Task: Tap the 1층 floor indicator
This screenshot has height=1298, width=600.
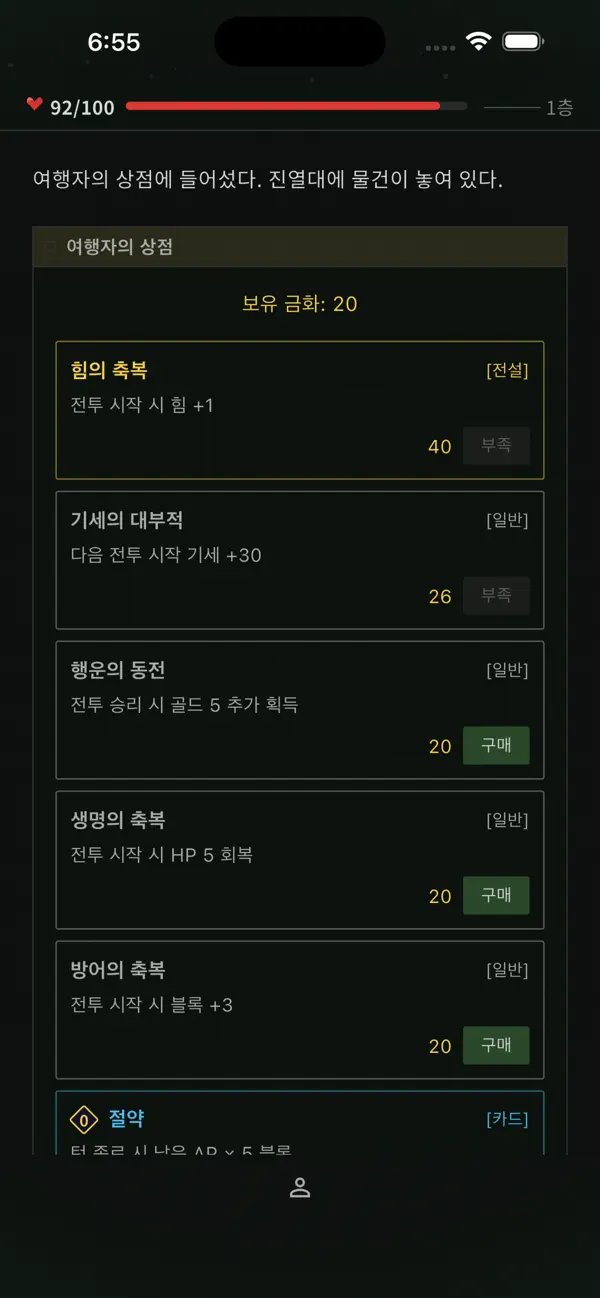Action: [559, 108]
